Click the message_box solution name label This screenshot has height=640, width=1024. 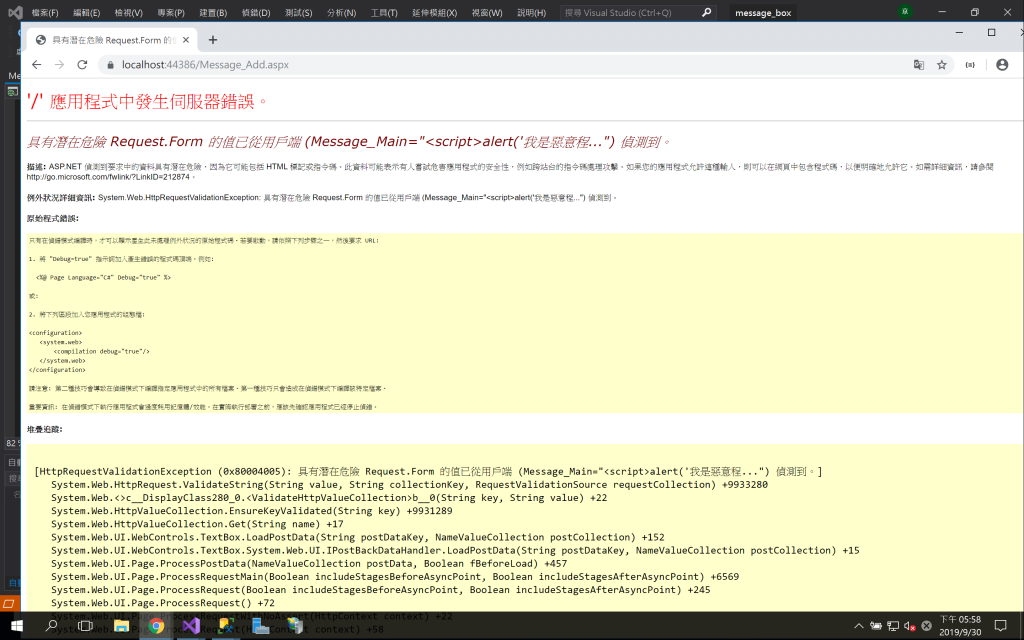[763, 13]
